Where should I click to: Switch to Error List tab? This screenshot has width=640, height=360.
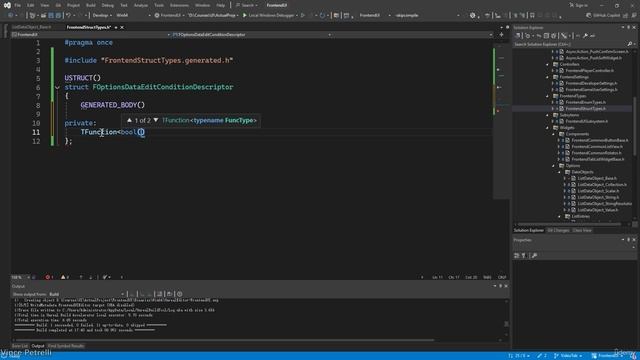tap(20, 346)
